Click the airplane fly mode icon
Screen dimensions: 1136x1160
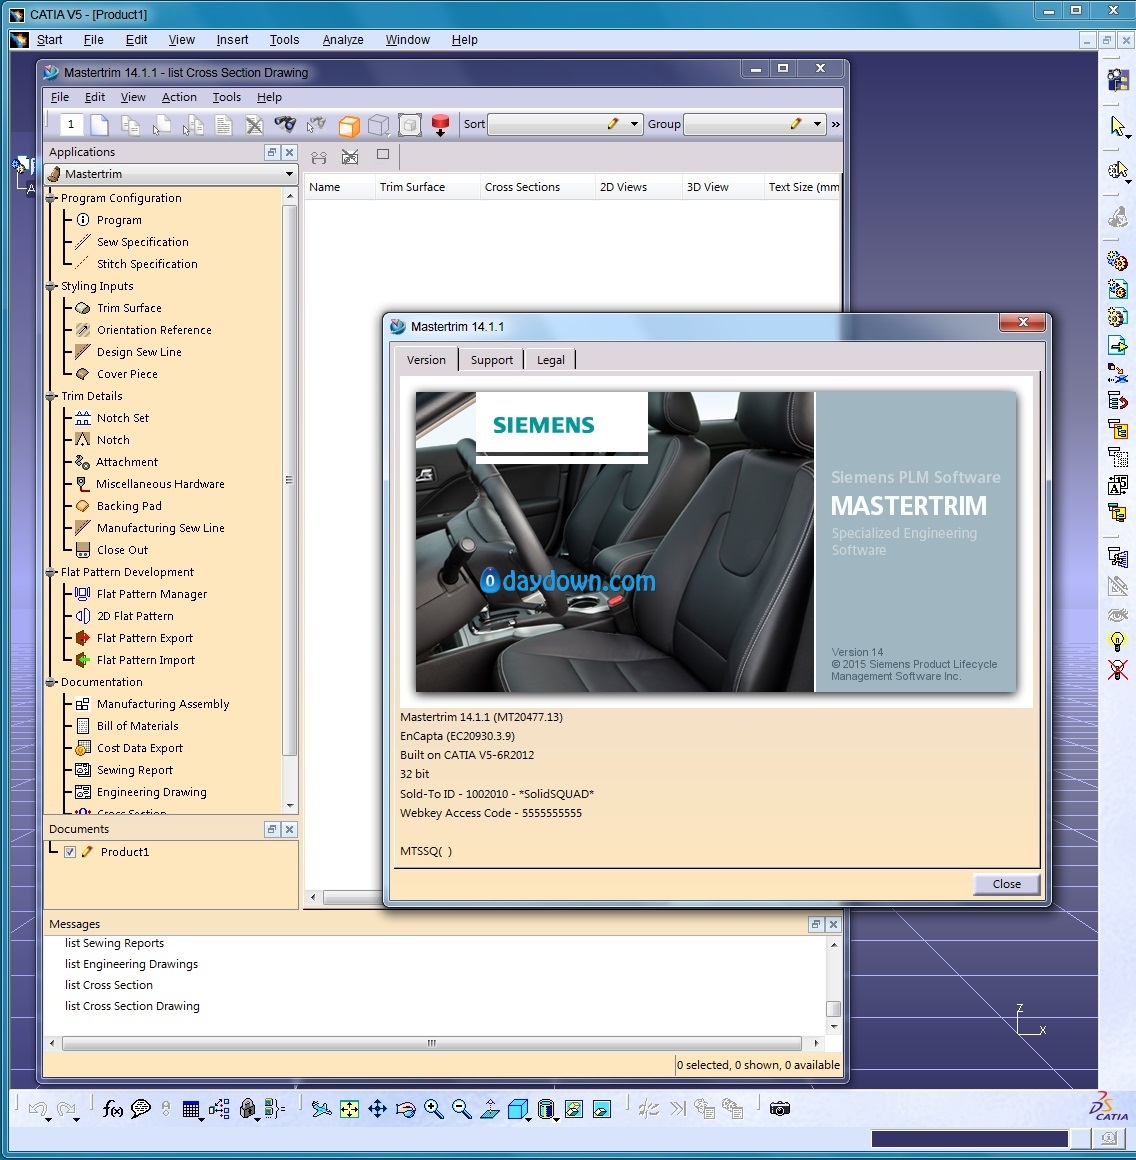tap(321, 1108)
